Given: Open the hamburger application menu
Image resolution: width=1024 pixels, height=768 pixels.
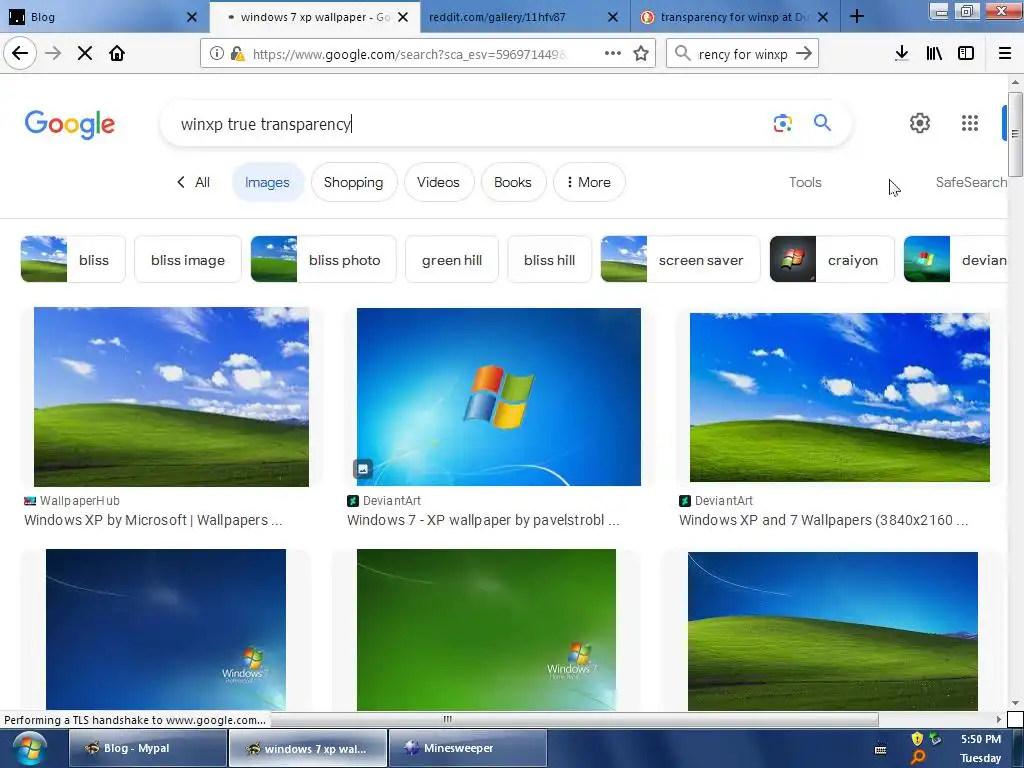Looking at the screenshot, I should (1004, 54).
